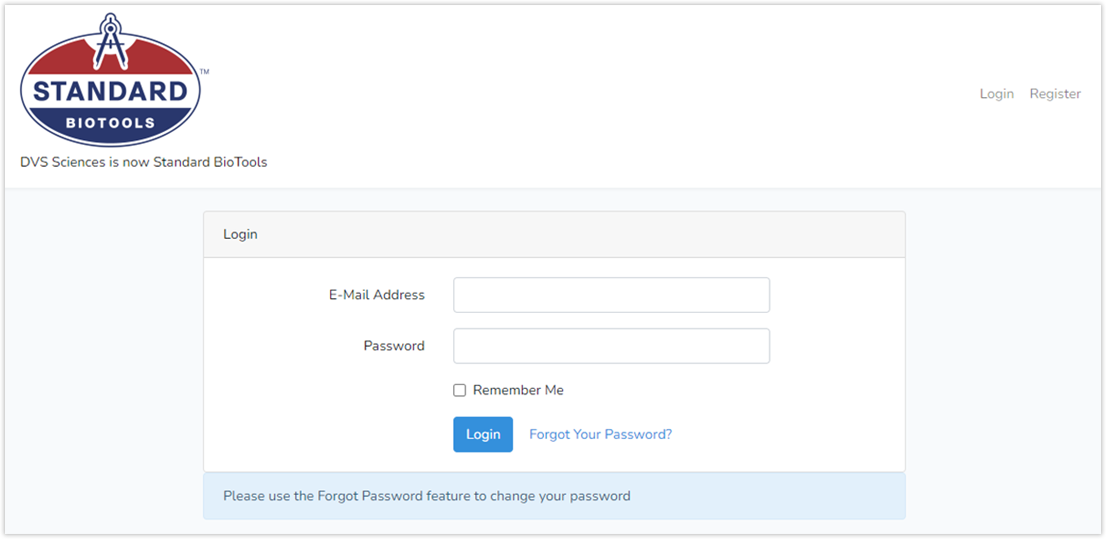Click the BIOTOOLS text in the logo

tap(110, 123)
